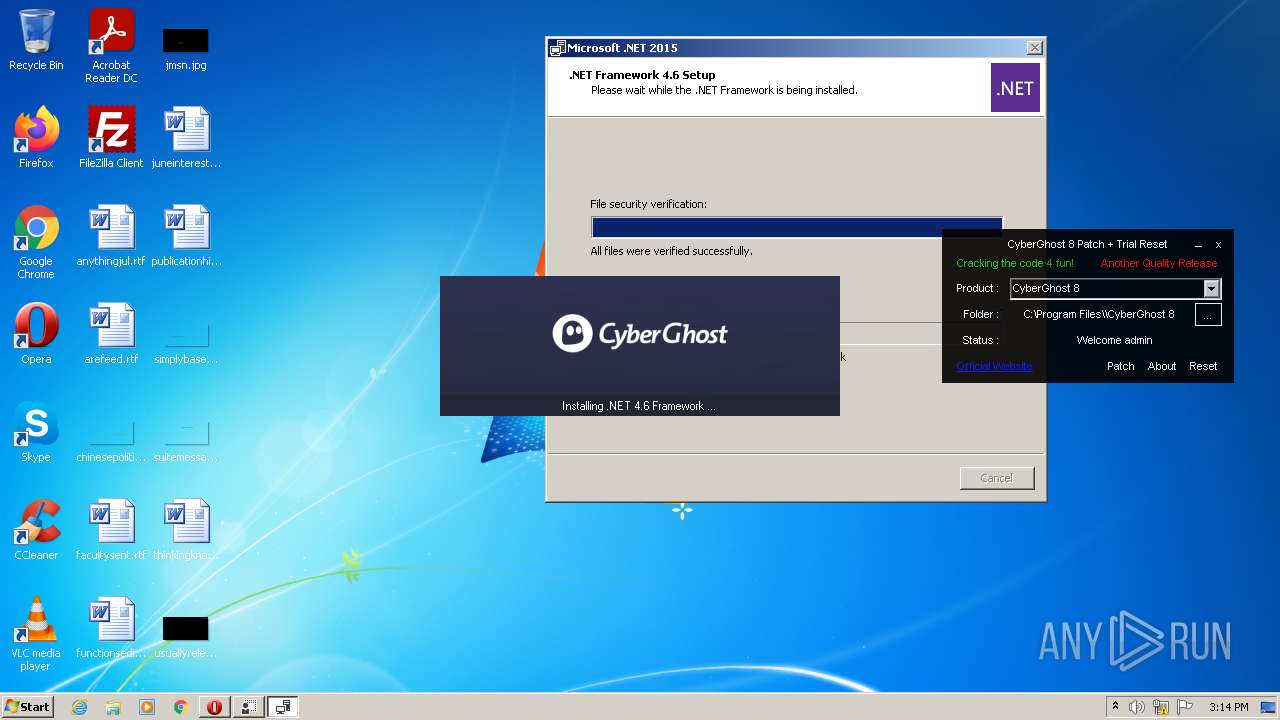The image size is (1280, 720).
Task: Open Chrome from the taskbar
Action: tap(181, 707)
